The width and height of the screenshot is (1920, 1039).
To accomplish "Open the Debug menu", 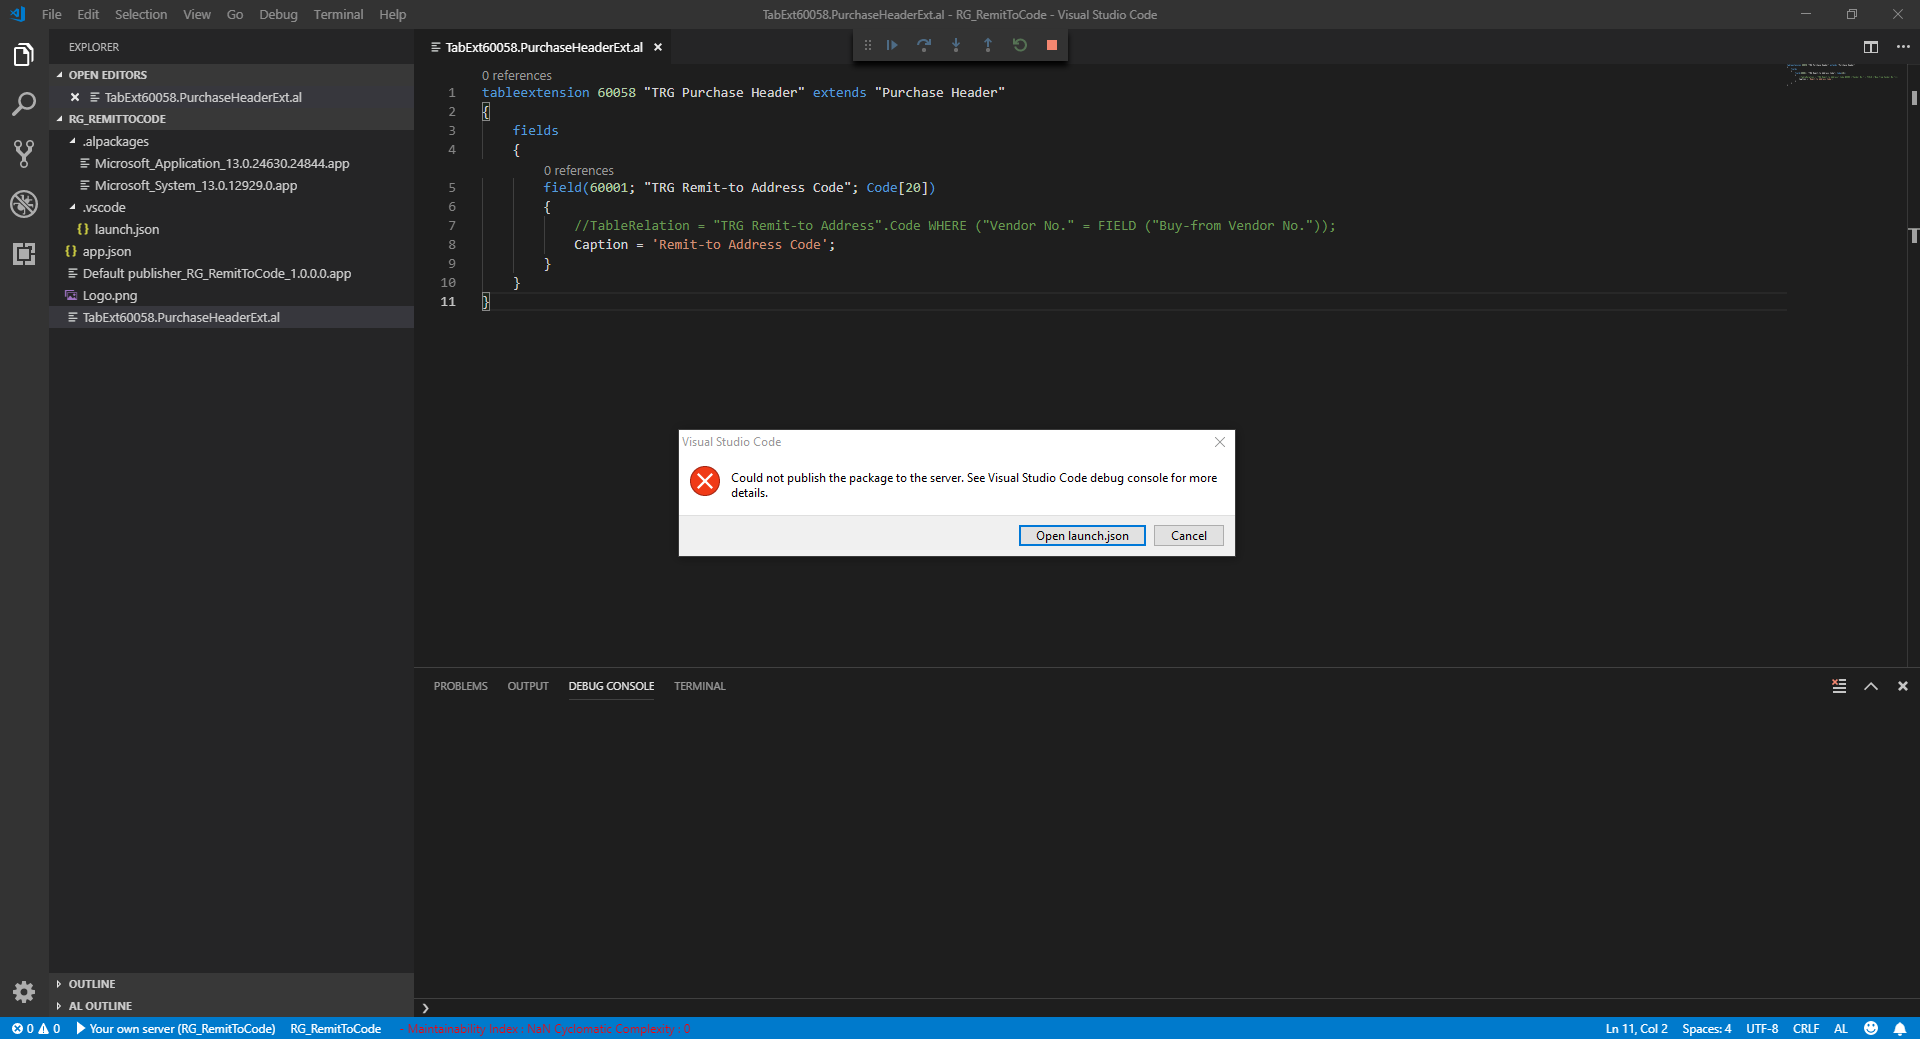I will (277, 14).
